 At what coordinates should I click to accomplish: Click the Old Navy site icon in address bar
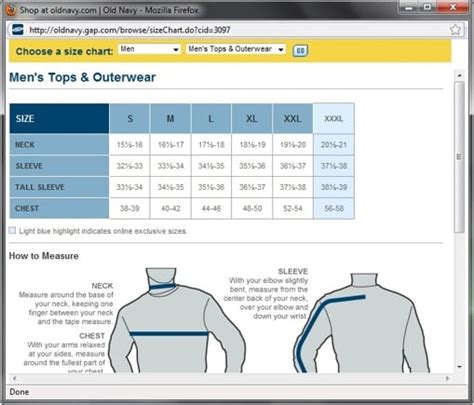(x=17, y=30)
